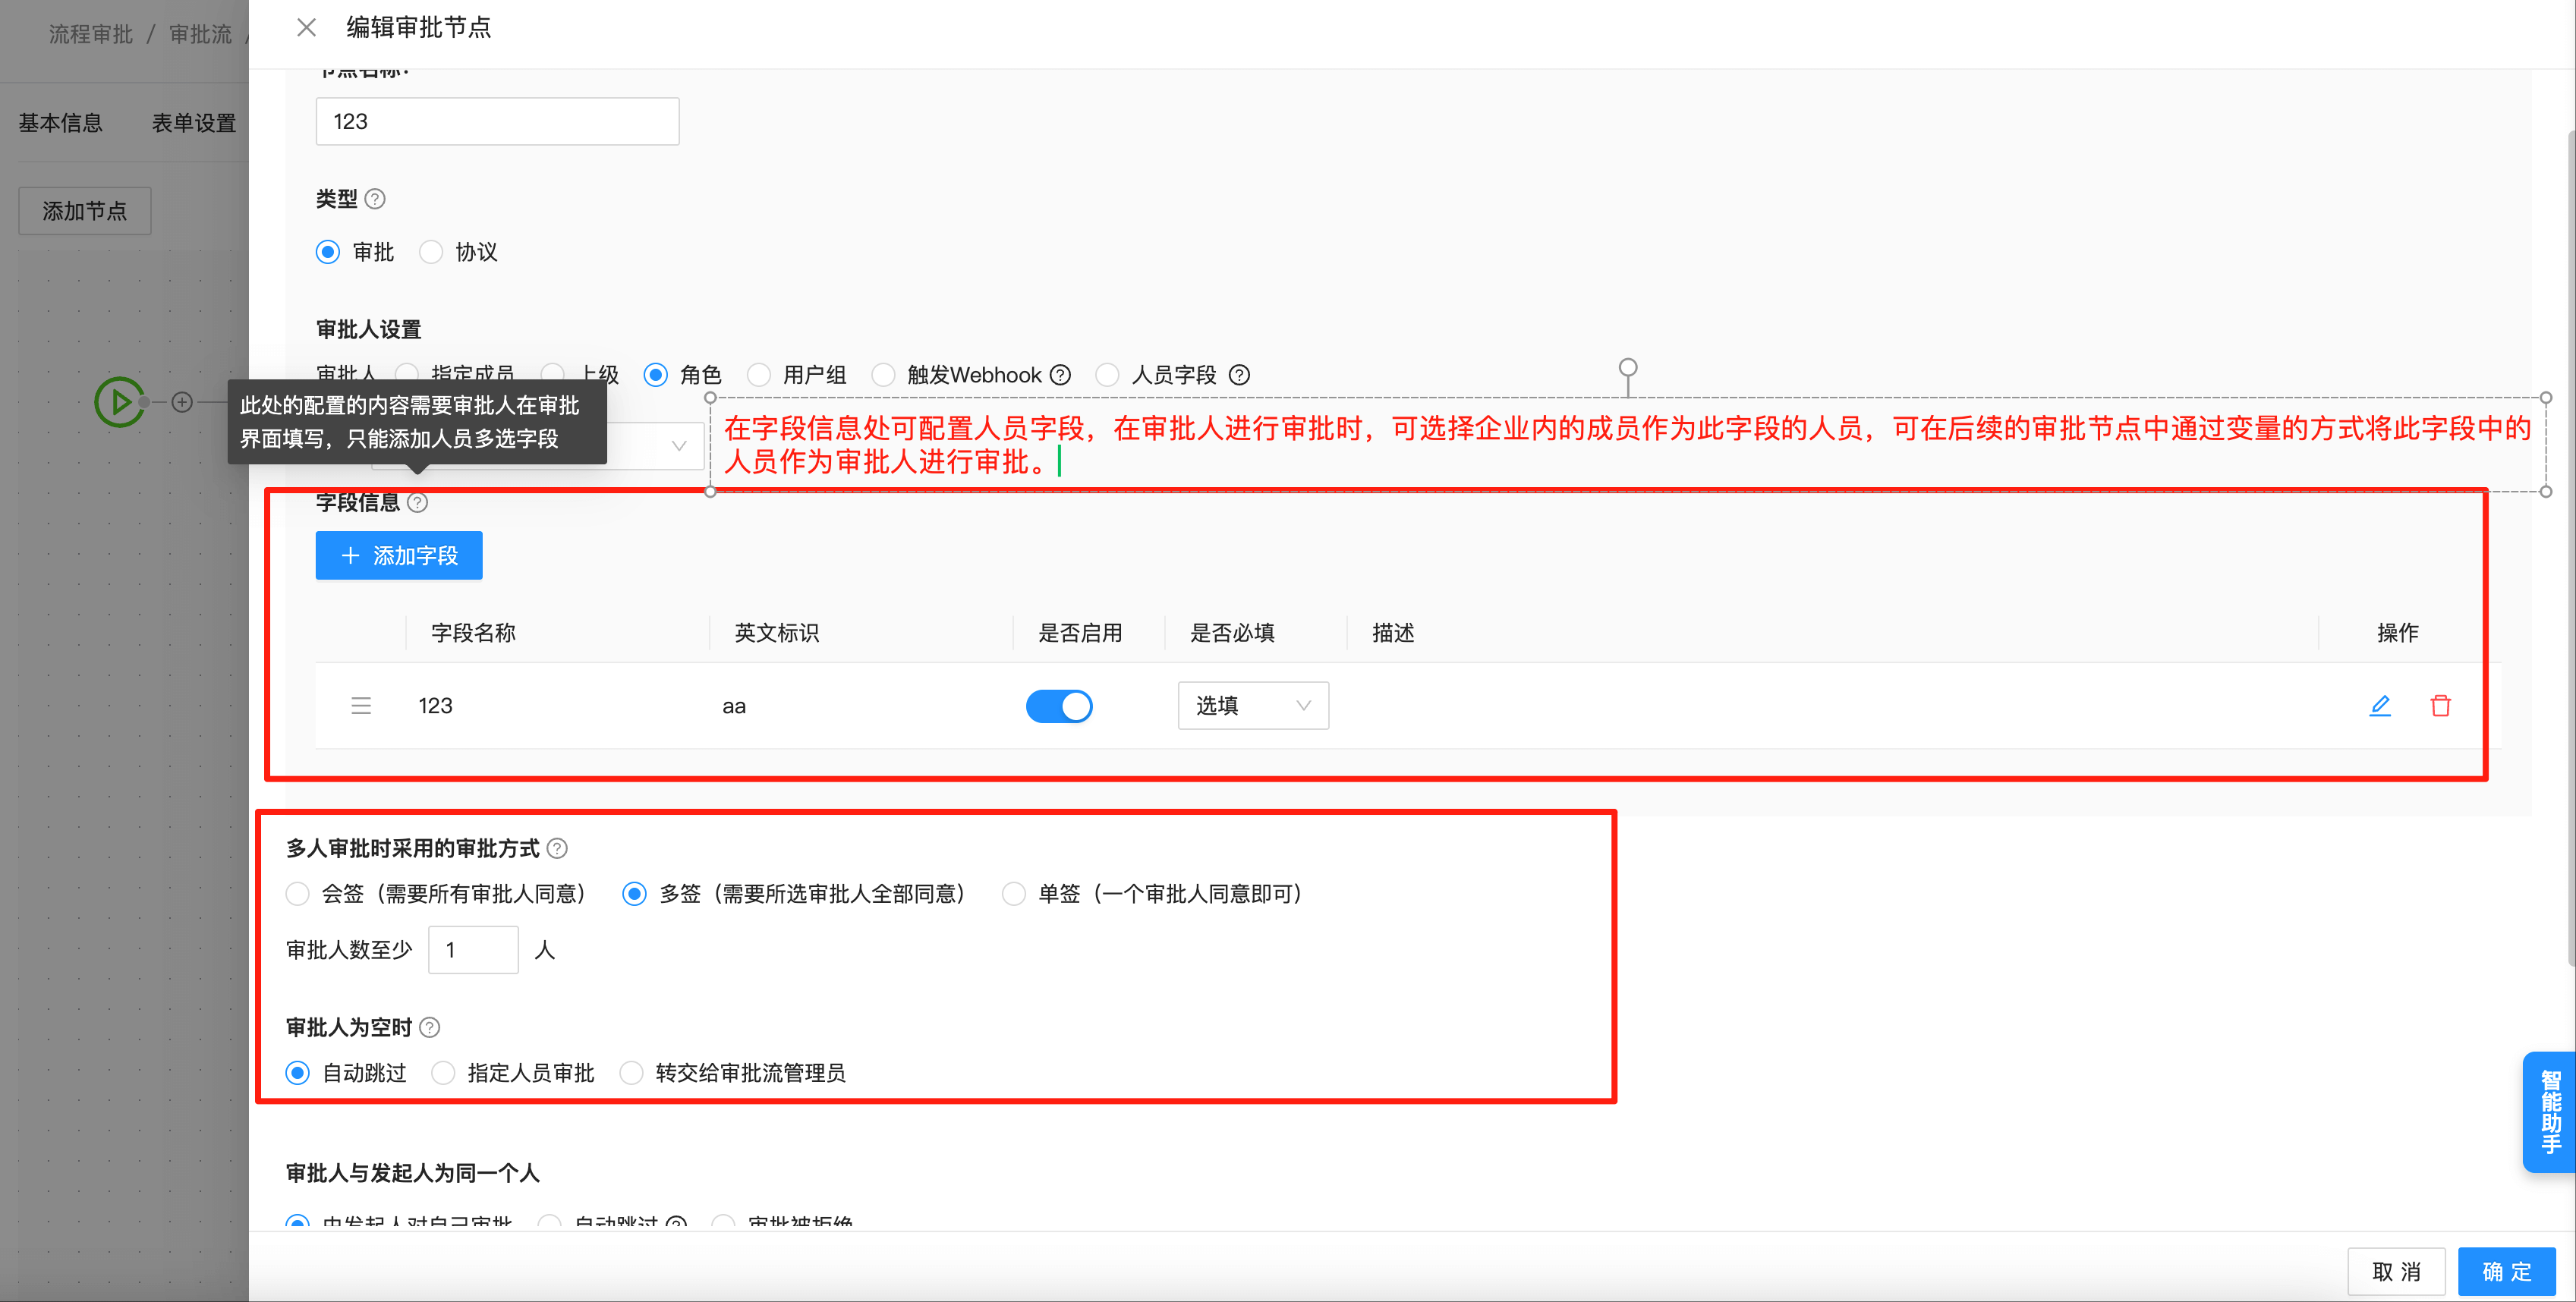The image size is (2576, 1302).
Task: Toggle the 是否启用 switch off
Action: (x=1059, y=706)
